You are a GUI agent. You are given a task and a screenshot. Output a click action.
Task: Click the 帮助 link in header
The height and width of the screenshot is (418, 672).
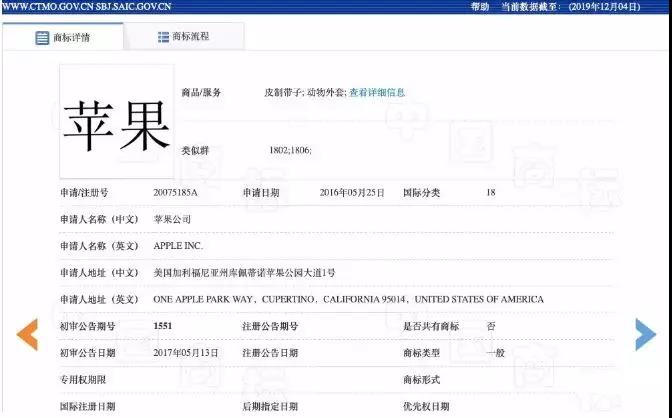click(x=480, y=6)
